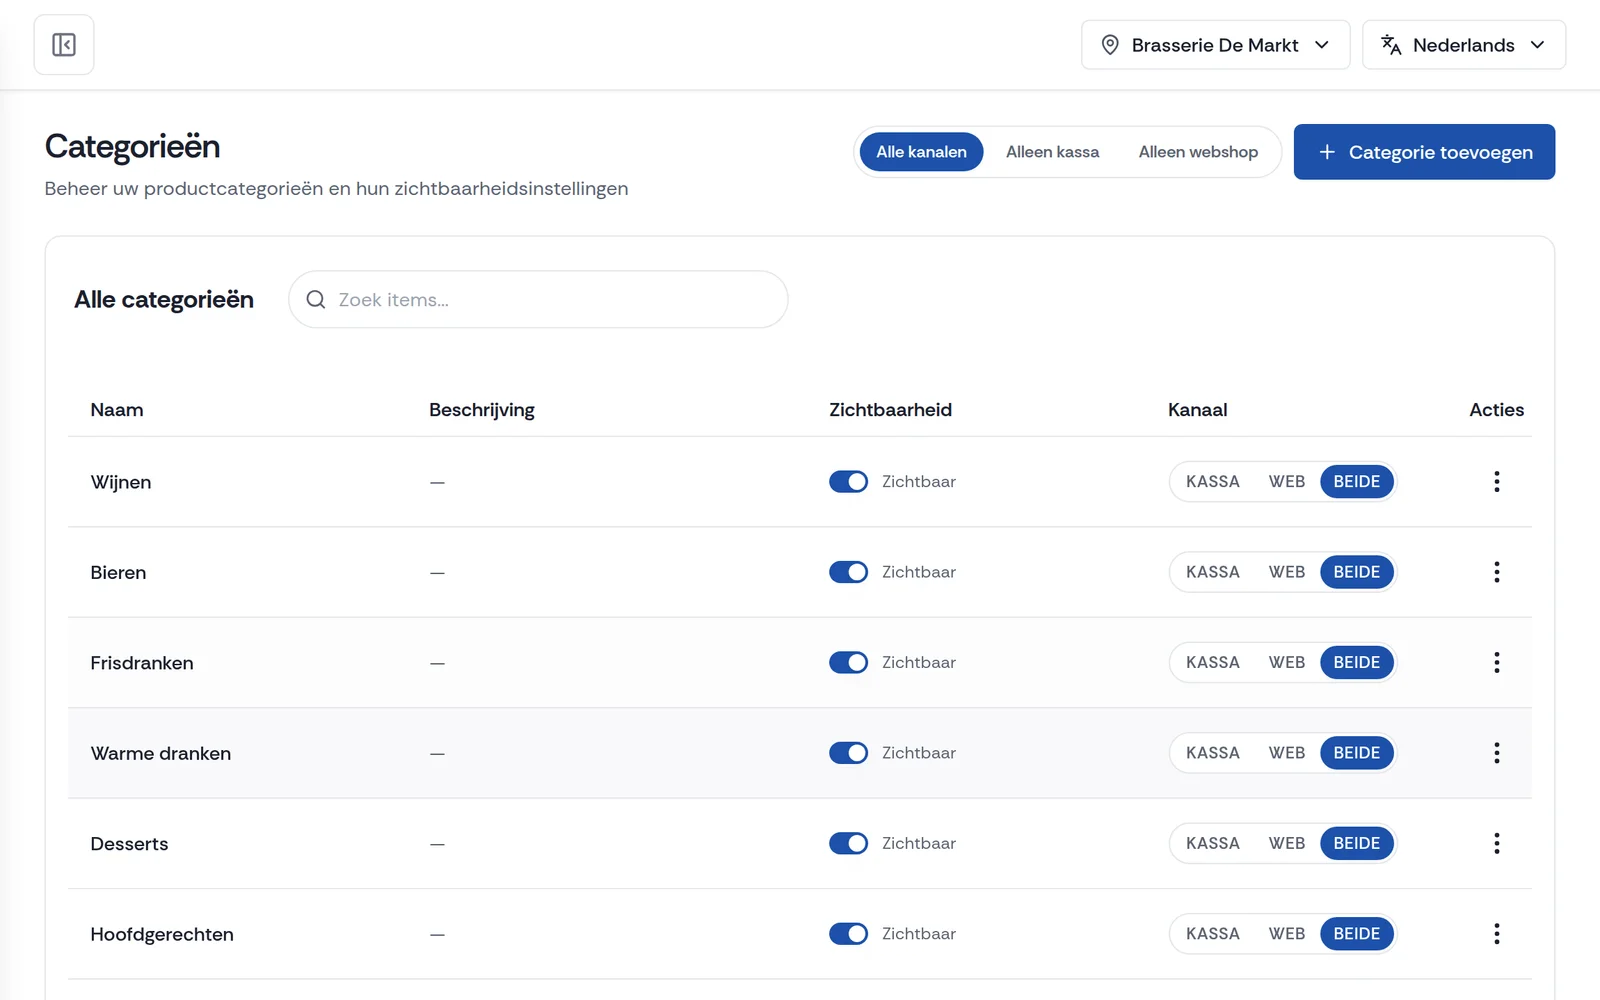Switch to Alleen kassa filter
Image resolution: width=1600 pixels, height=1000 pixels.
1052,152
